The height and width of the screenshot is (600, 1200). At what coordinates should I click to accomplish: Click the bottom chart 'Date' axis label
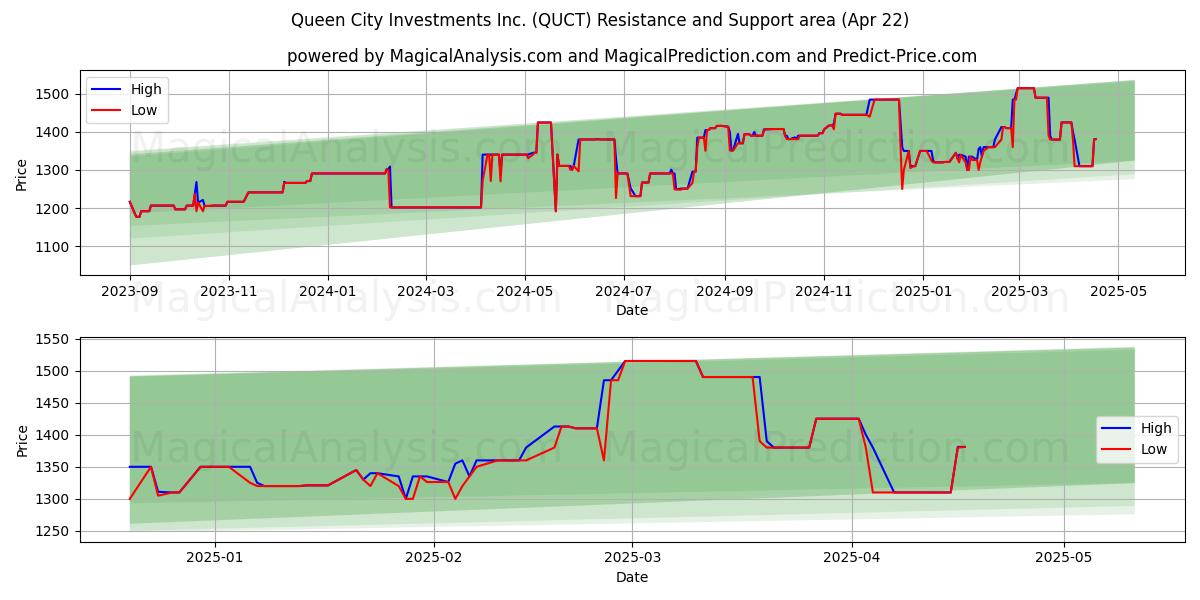(x=632, y=577)
